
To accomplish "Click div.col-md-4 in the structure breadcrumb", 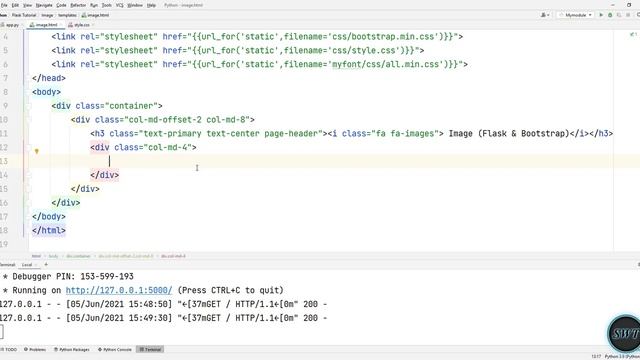I will click(173, 256).
